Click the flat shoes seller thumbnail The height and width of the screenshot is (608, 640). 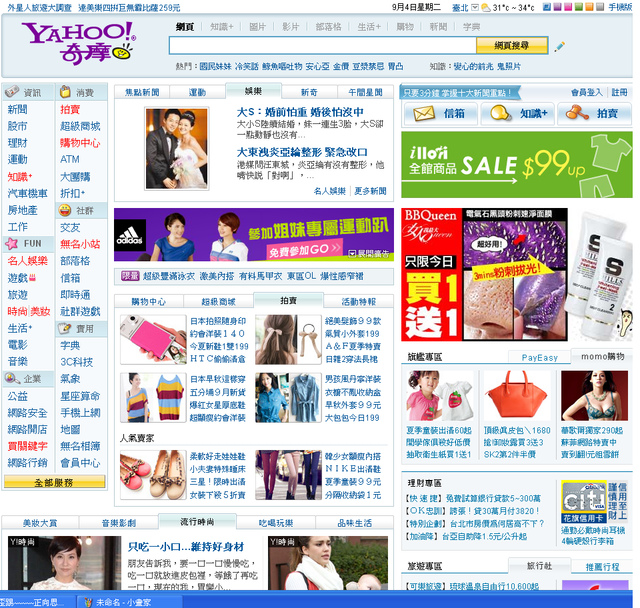coord(153,475)
